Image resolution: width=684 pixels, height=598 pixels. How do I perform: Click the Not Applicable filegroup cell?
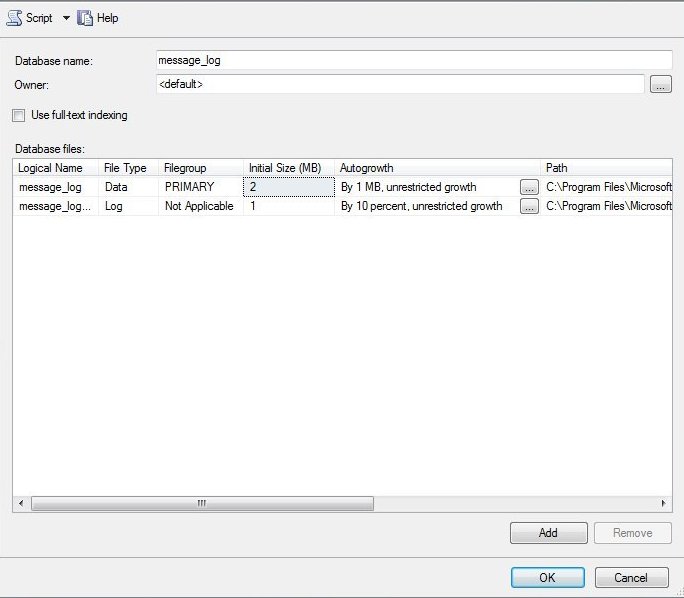(200, 207)
